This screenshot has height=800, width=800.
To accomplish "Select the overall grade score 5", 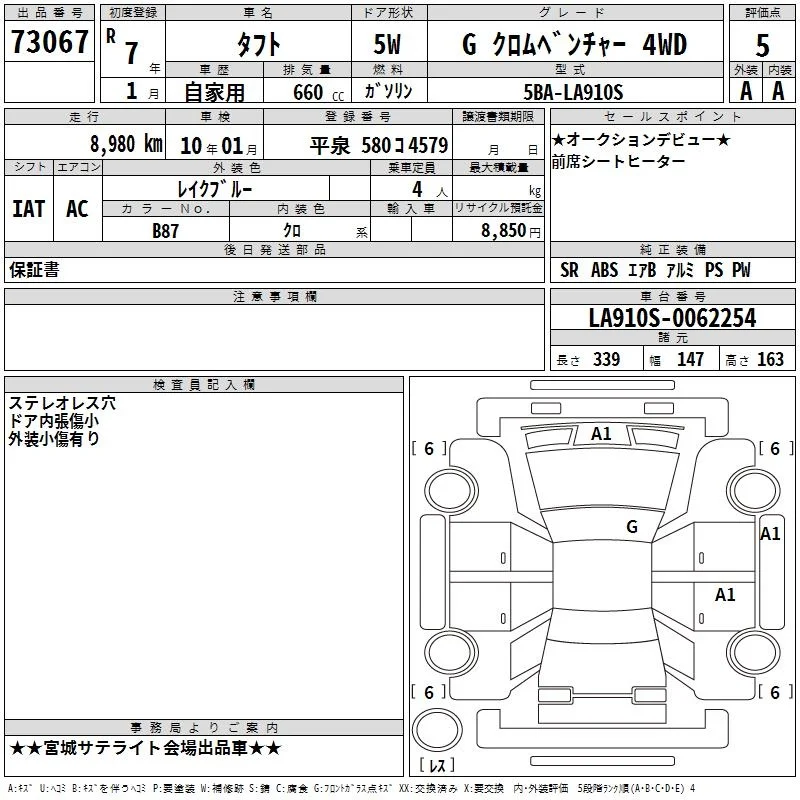I will (762, 45).
